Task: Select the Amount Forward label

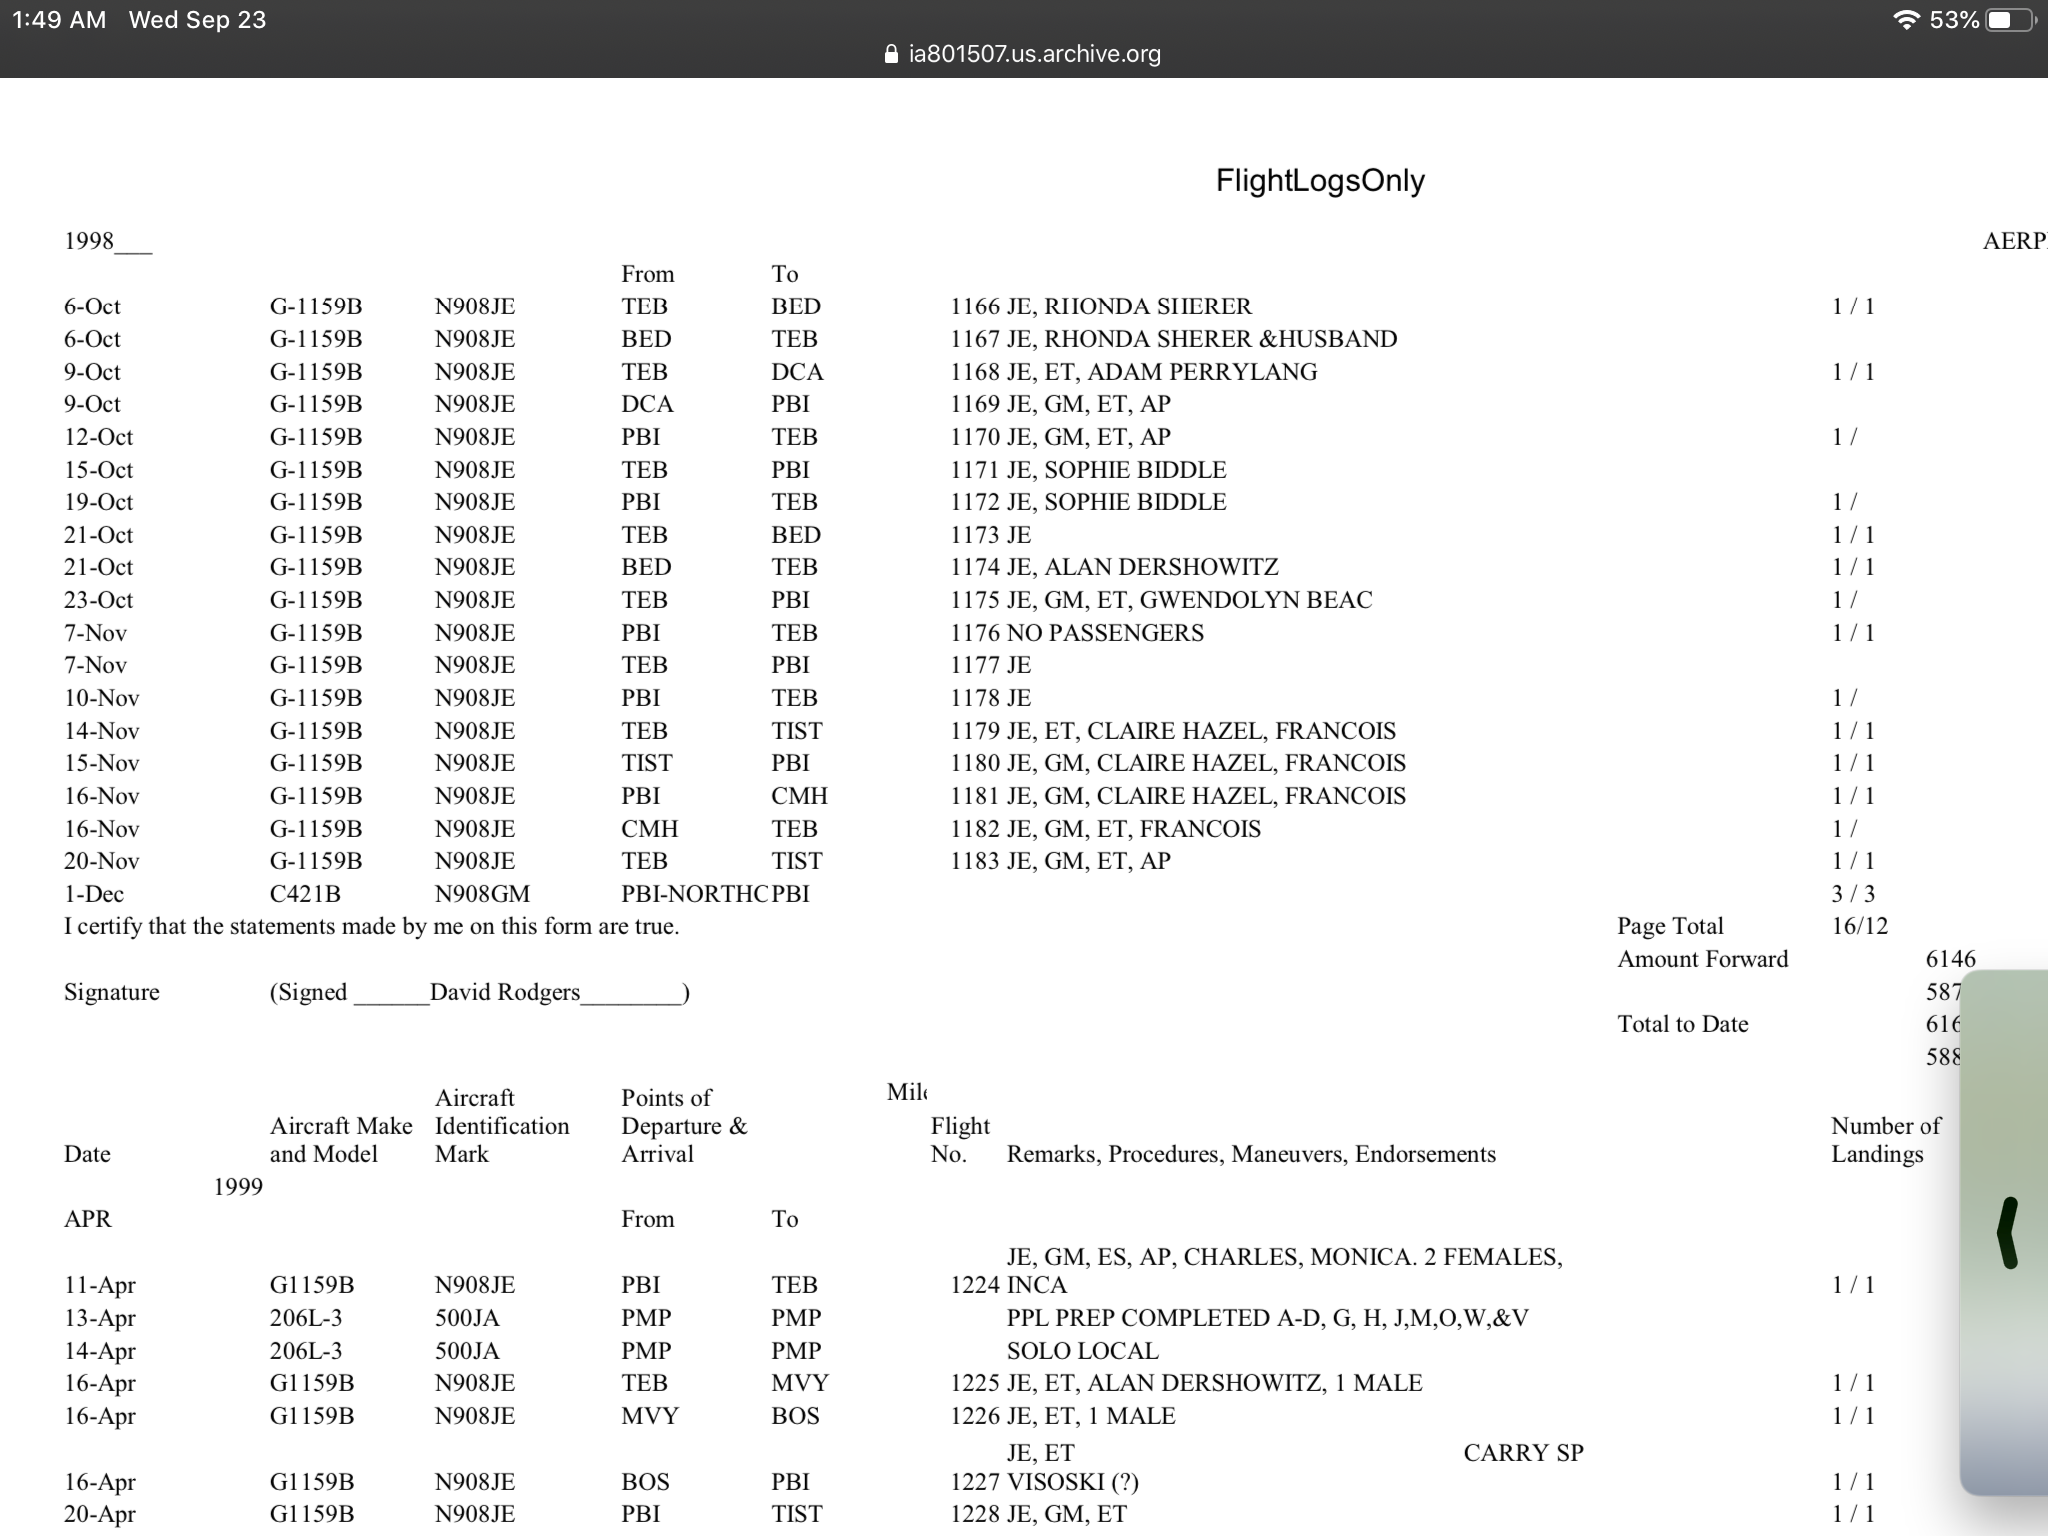Action: [x=1702, y=959]
